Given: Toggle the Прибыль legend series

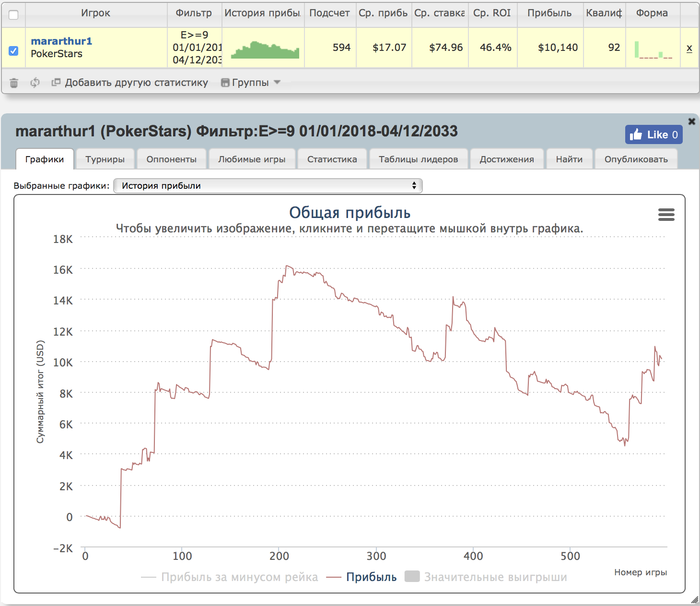Looking at the screenshot, I should coord(362,577).
